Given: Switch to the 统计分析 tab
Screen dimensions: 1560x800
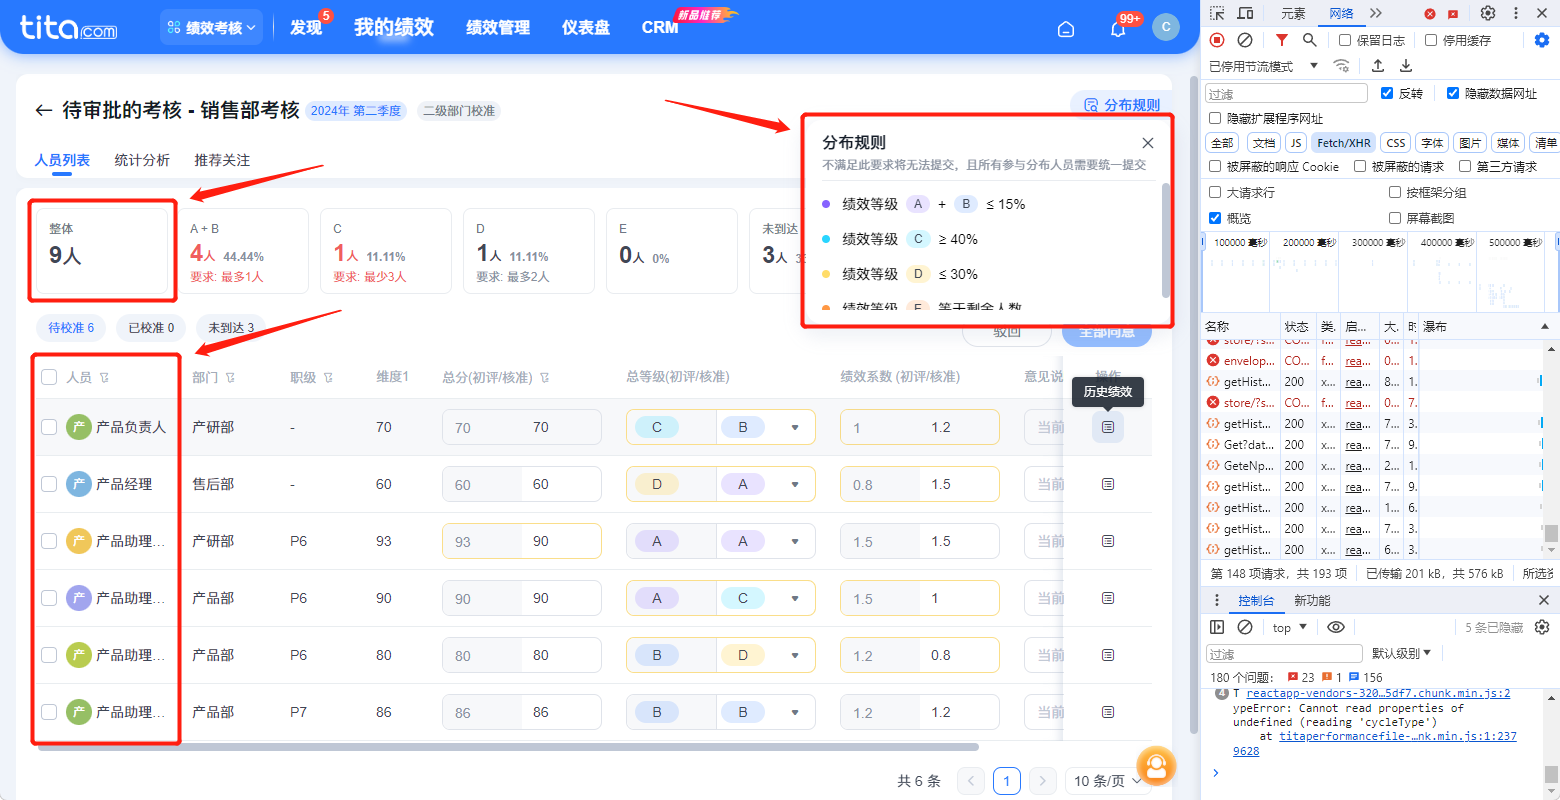Looking at the screenshot, I should [x=142, y=160].
